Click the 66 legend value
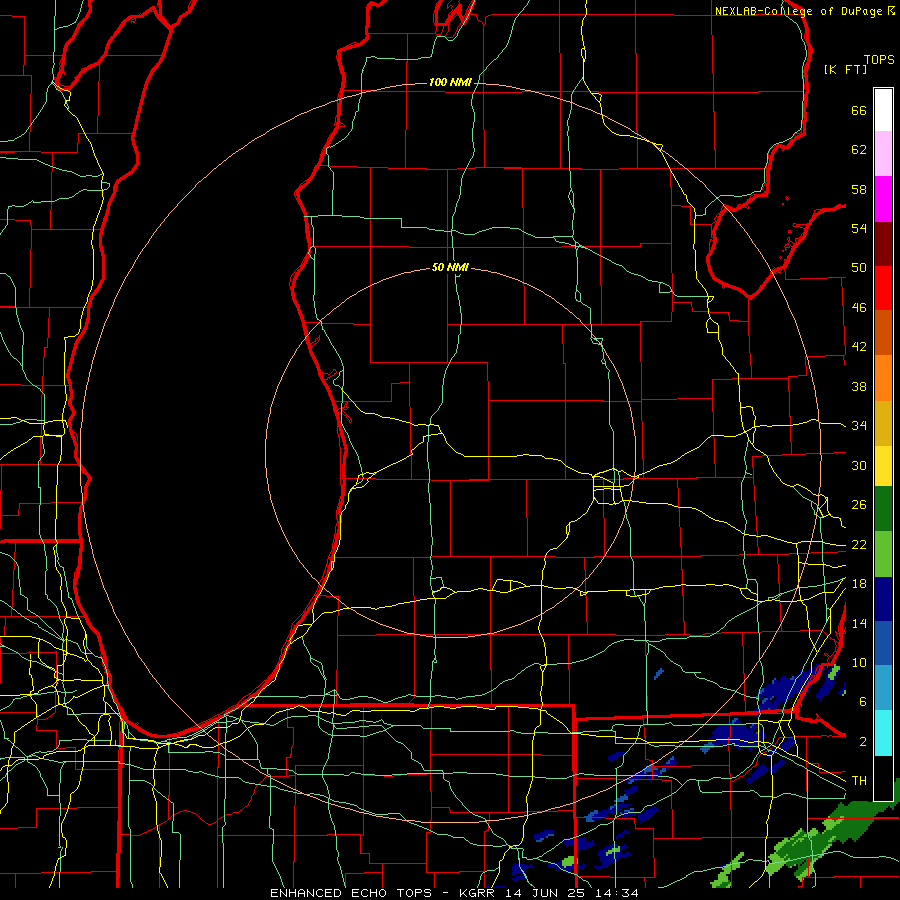Screen dimensions: 900x900 coord(859,110)
